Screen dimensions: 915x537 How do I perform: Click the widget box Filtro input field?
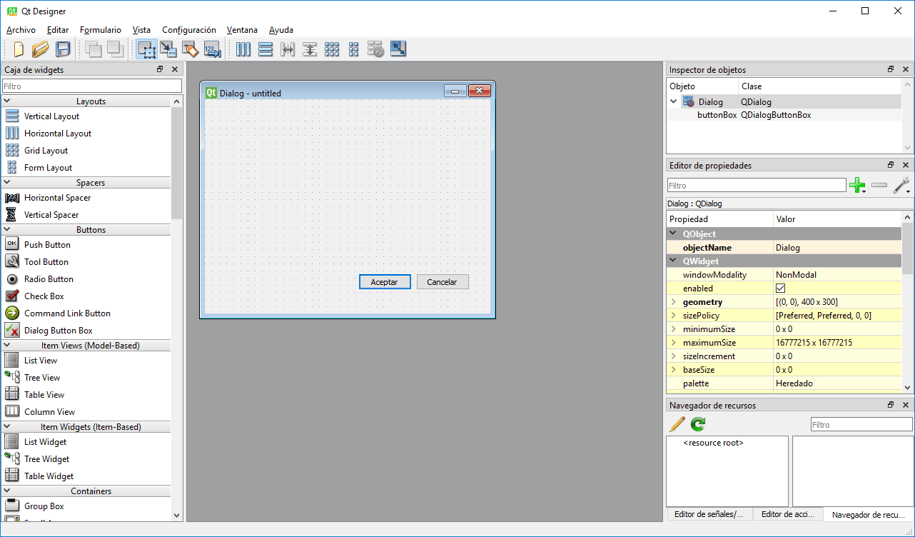92,86
